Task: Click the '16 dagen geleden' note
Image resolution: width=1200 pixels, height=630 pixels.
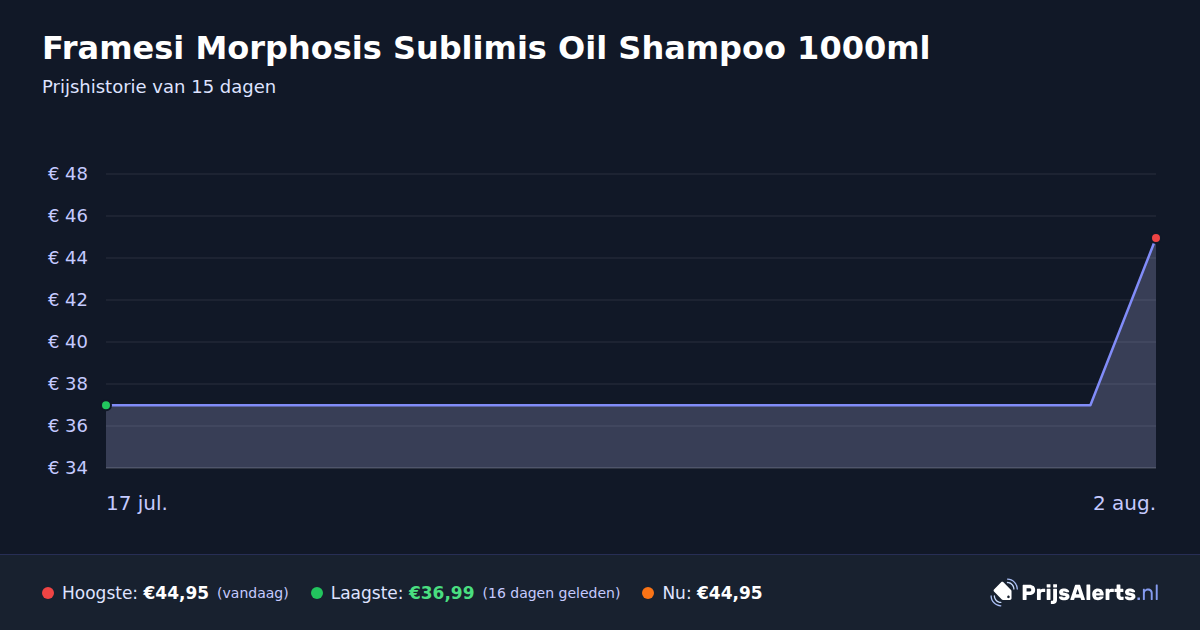Action: click(x=551, y=593)
